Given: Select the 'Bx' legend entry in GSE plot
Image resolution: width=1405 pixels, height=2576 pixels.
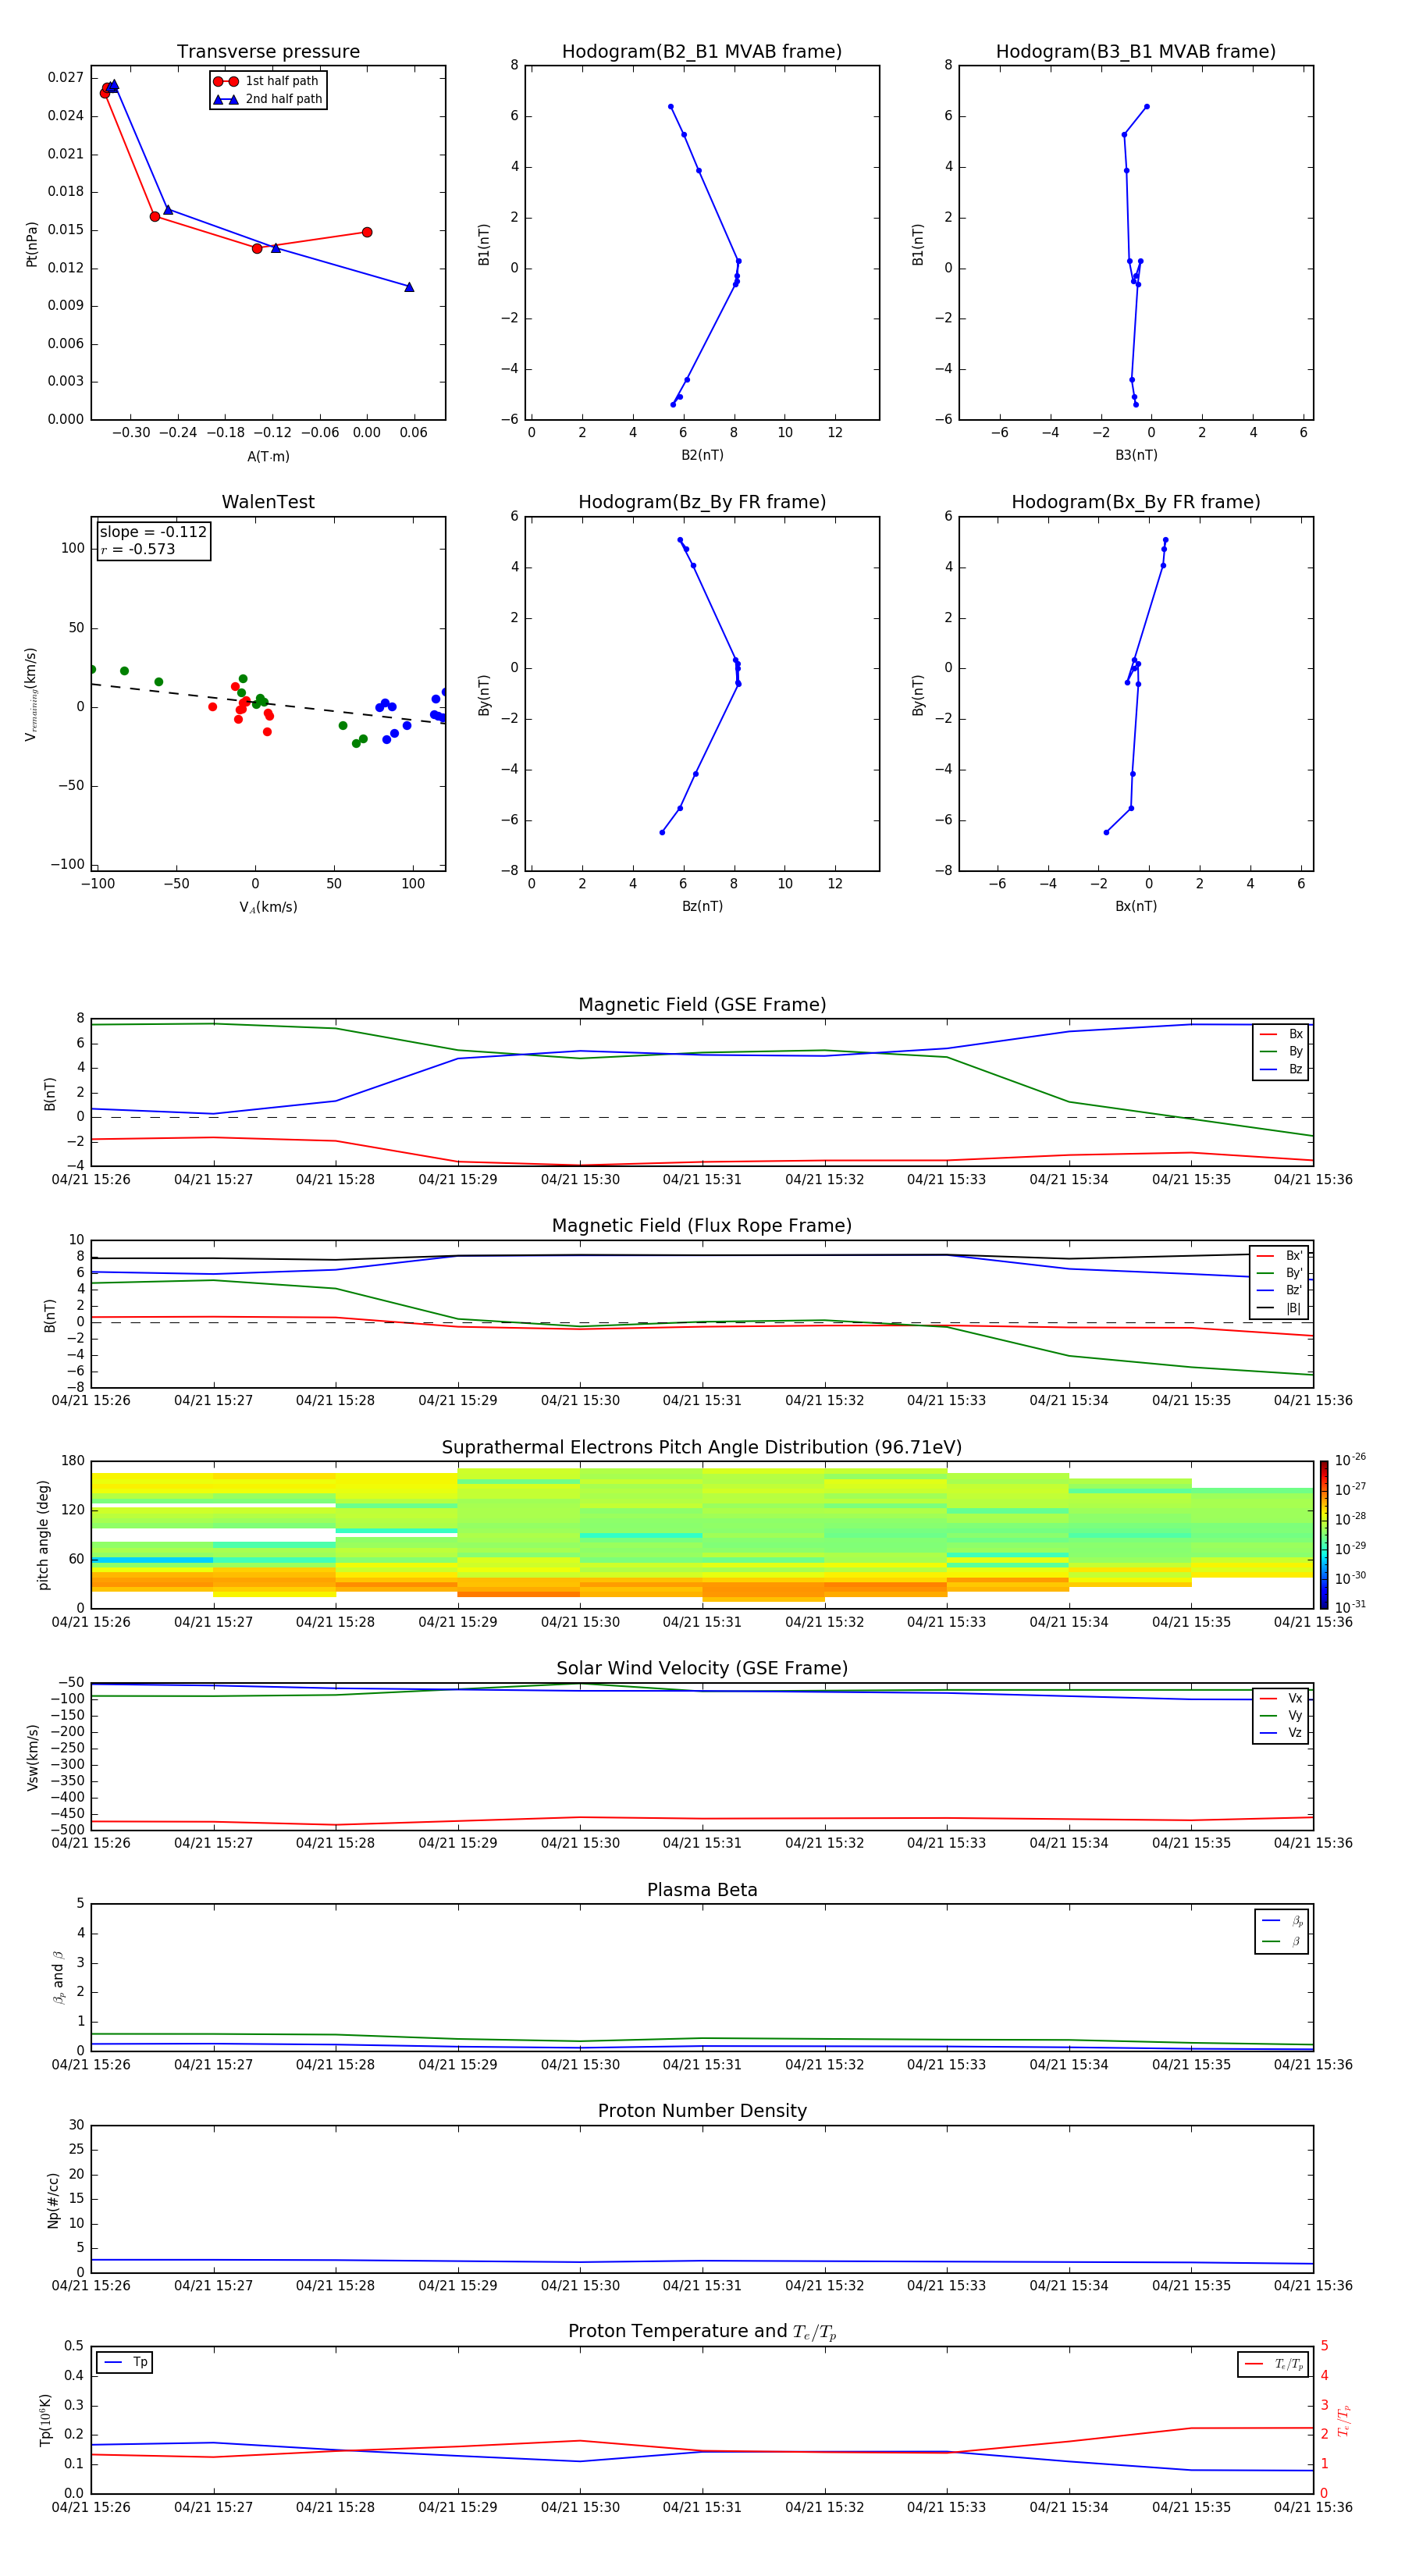Looking at the screenshot, I should 1281,1034.
